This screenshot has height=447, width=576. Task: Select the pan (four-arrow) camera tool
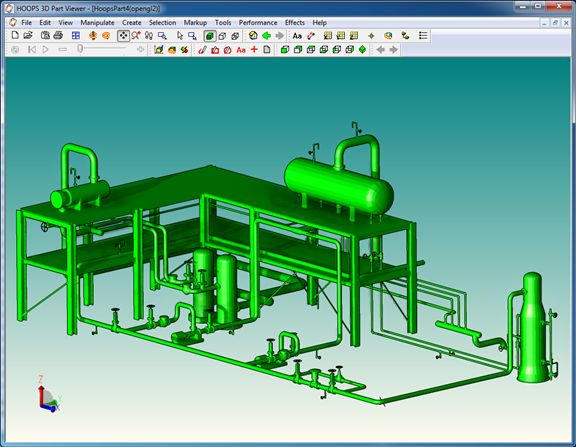coord(123,36)
